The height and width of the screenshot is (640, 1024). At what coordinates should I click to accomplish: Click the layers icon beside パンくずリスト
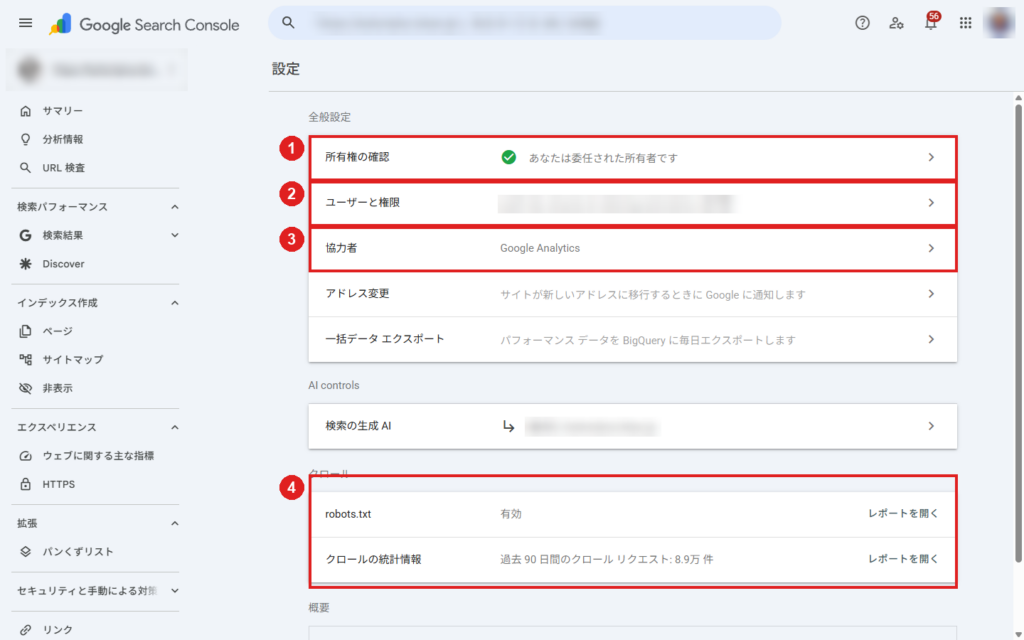(x=25, y=552)
